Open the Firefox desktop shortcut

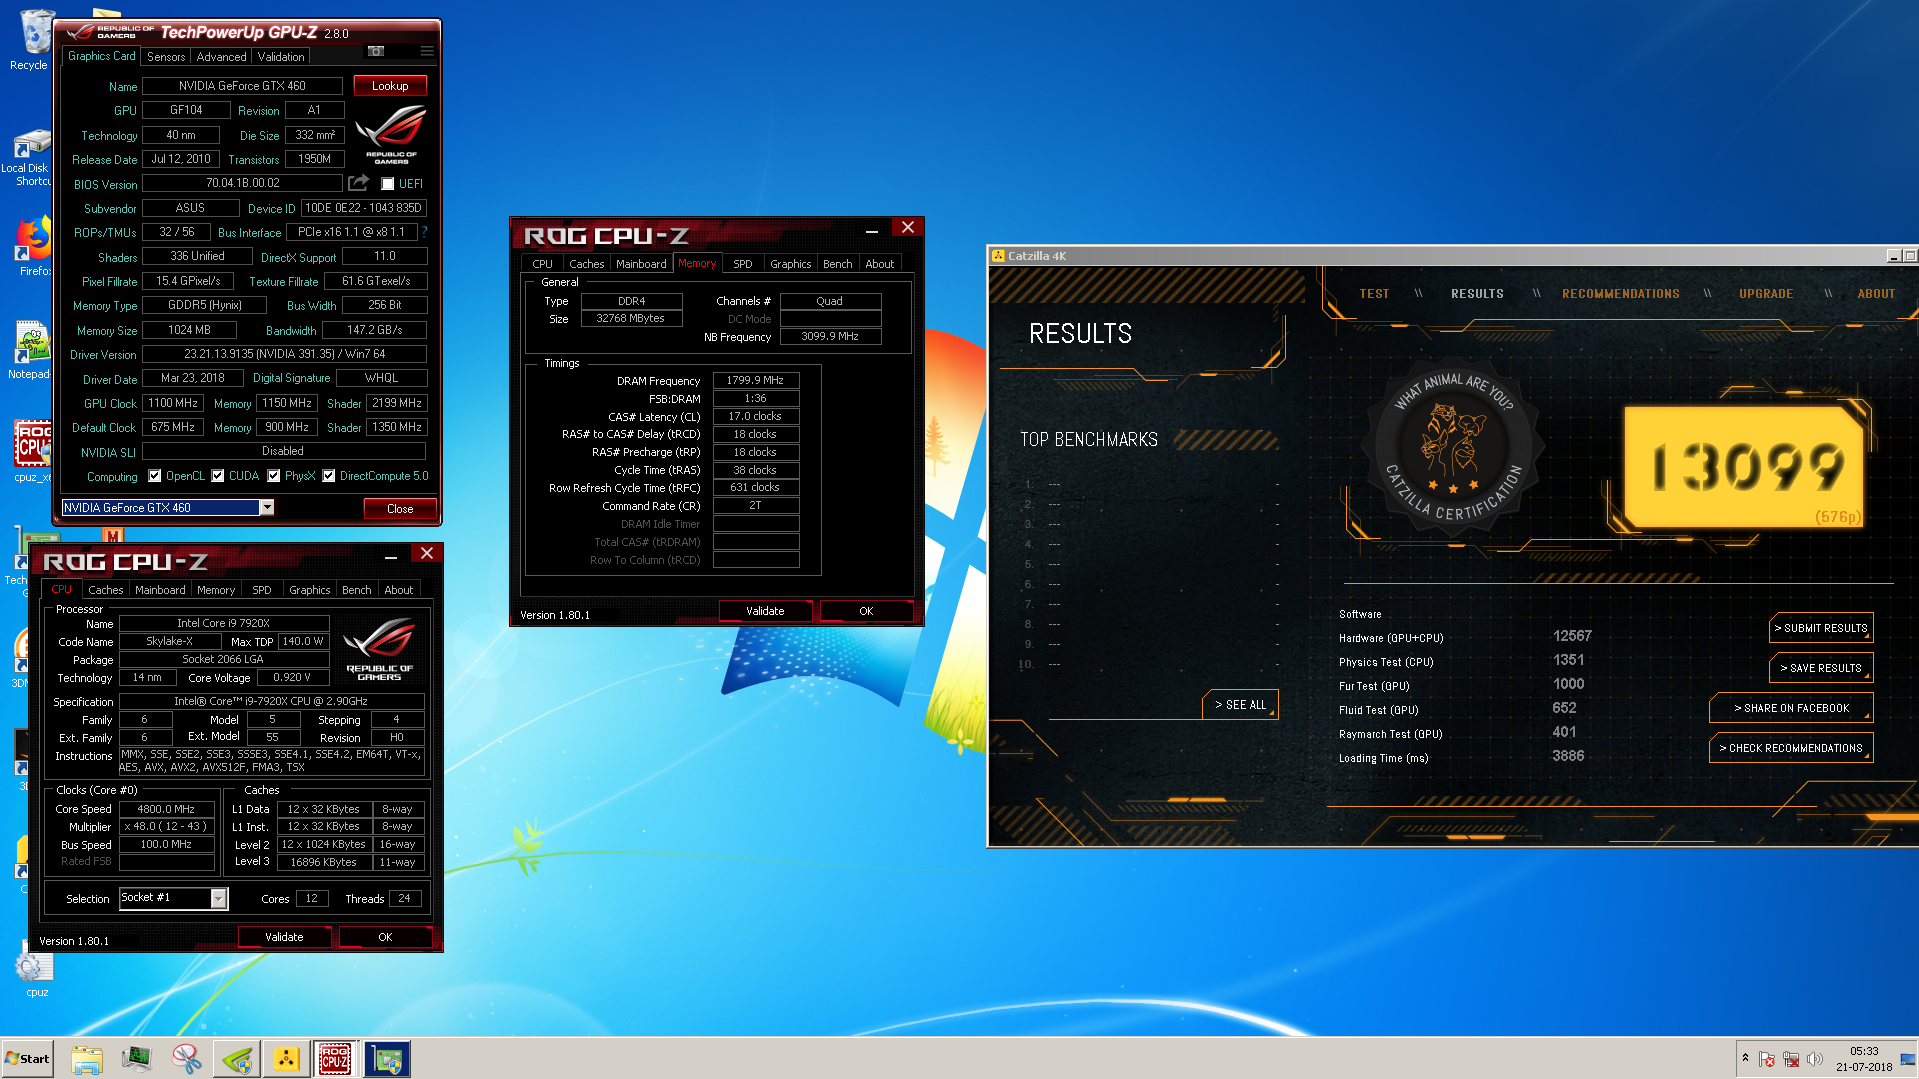coord(33,247)
